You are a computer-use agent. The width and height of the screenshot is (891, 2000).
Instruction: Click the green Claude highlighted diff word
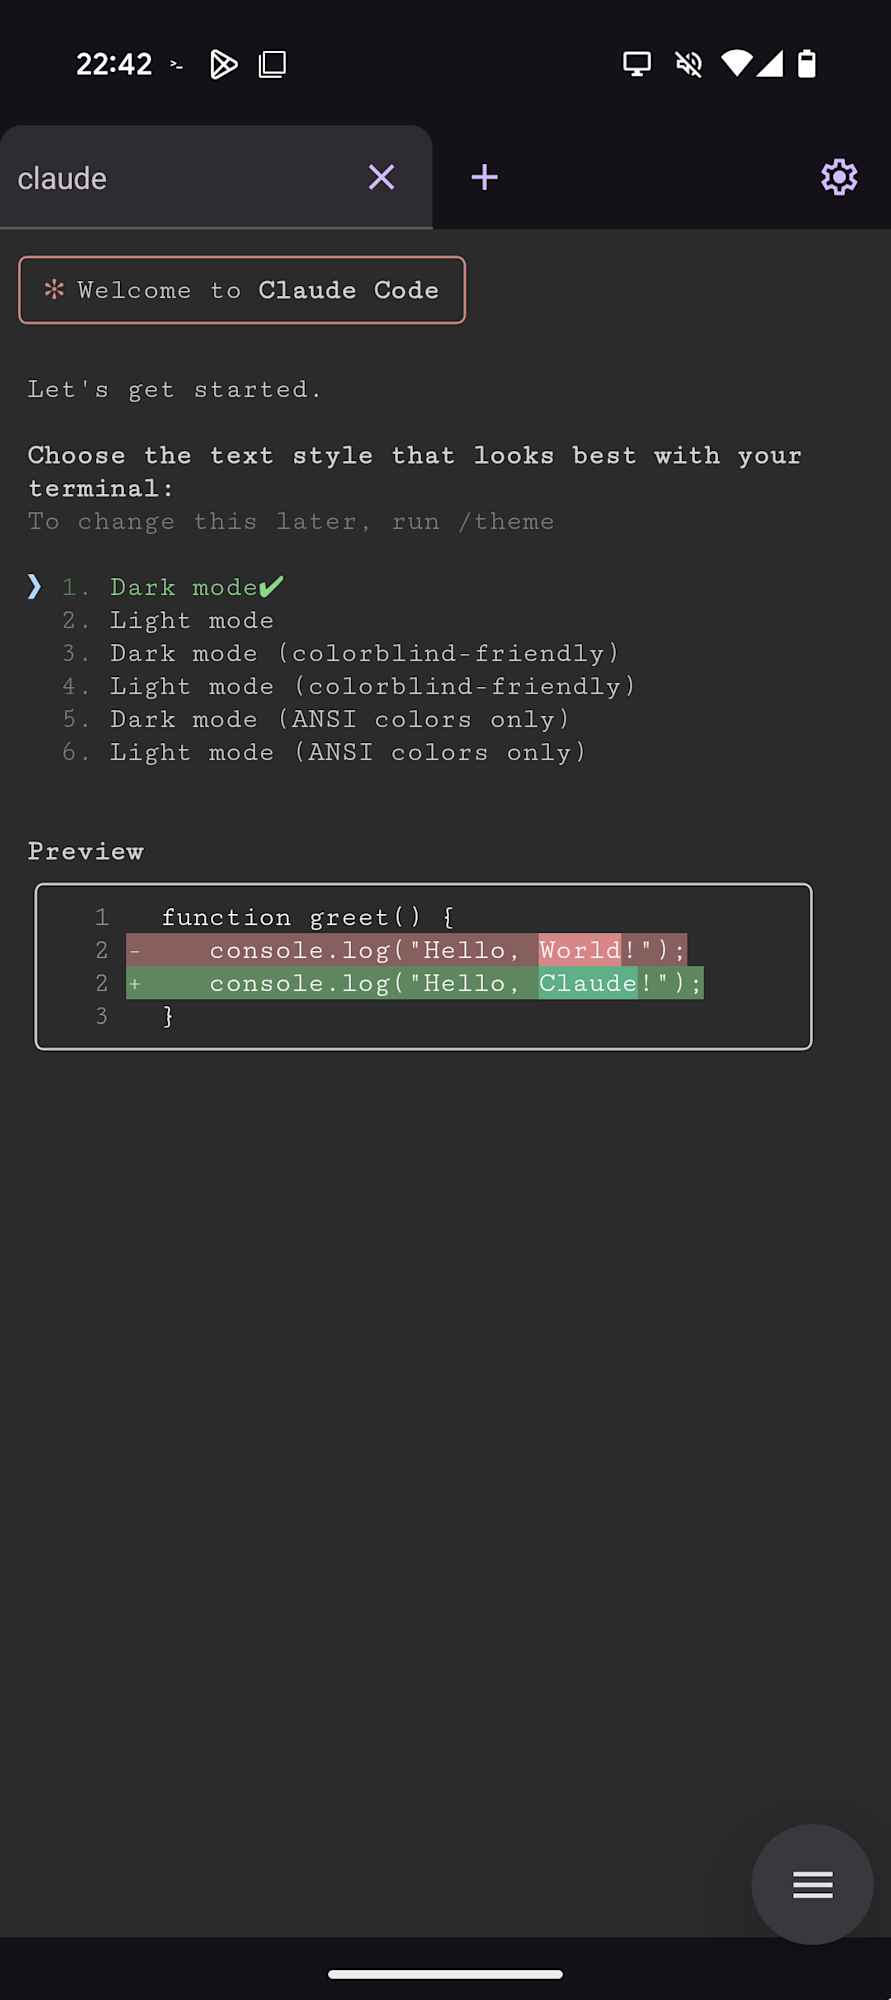(x=588, y=983)
